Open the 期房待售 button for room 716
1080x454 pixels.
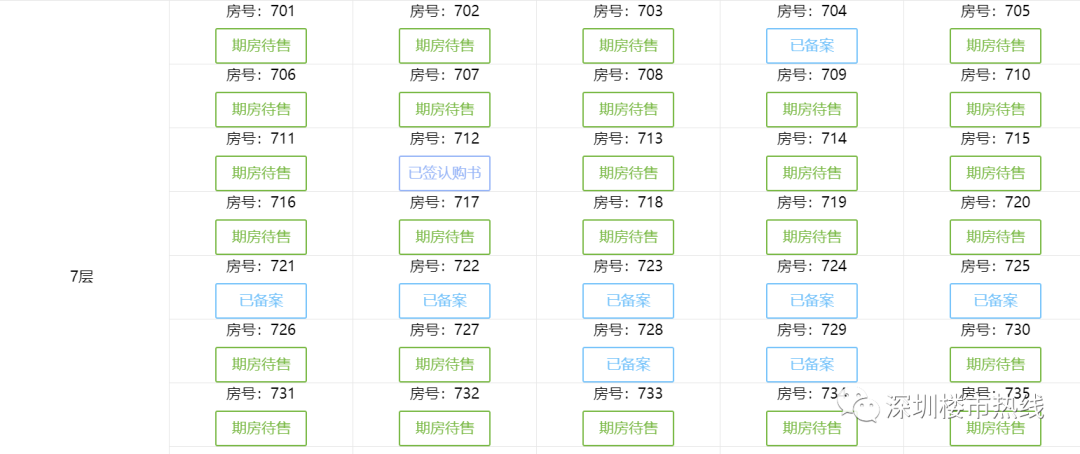coord(261,237)
